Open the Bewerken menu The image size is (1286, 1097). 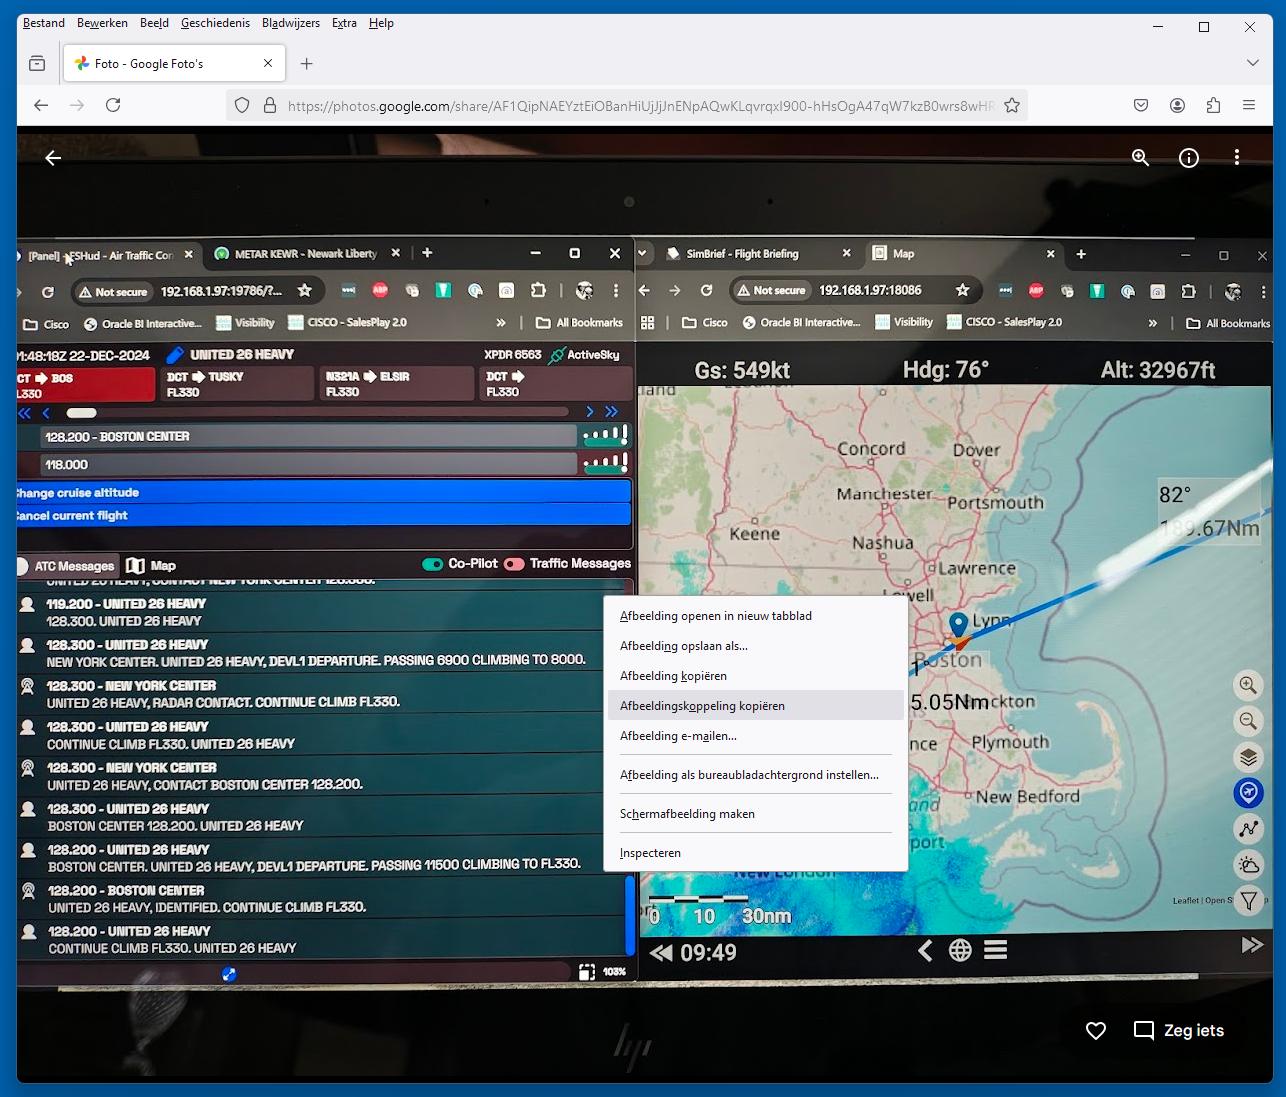102,23
